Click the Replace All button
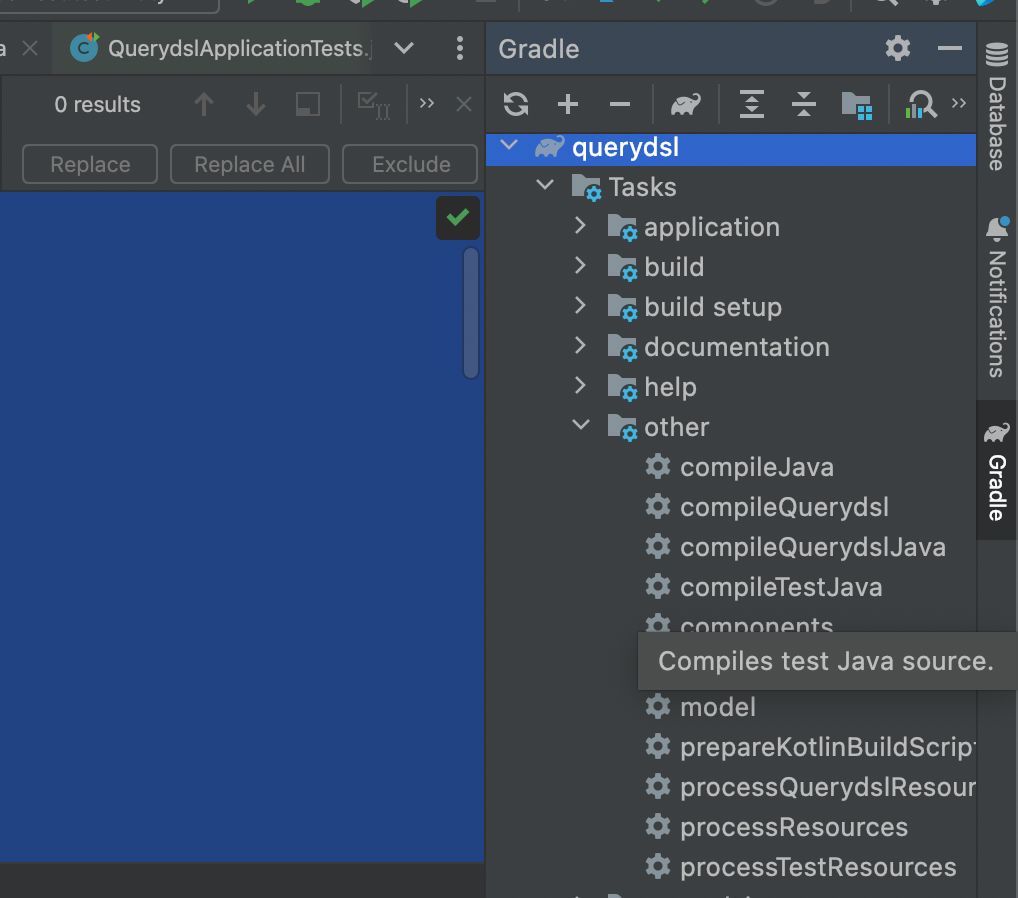Image resolution: width=1018 pixels, height=898 pixels. coord(249,164)
